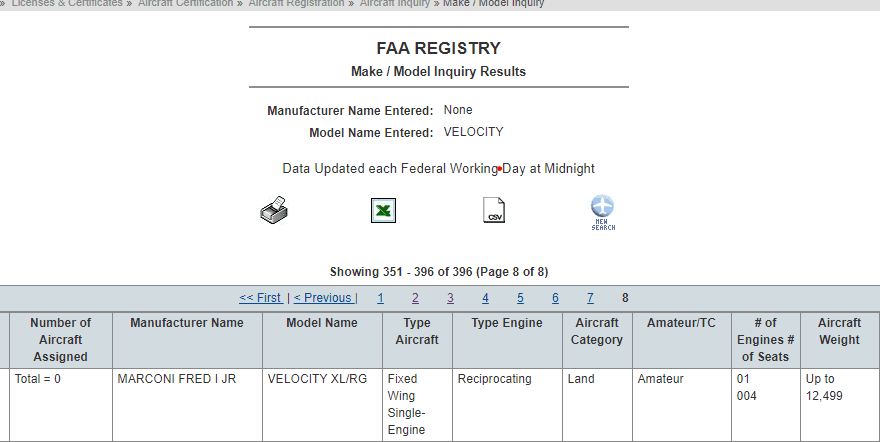Click the MARCONI FRED I JR cell
This screenshot has width=880, height=442.
click(x=177, y=380)
